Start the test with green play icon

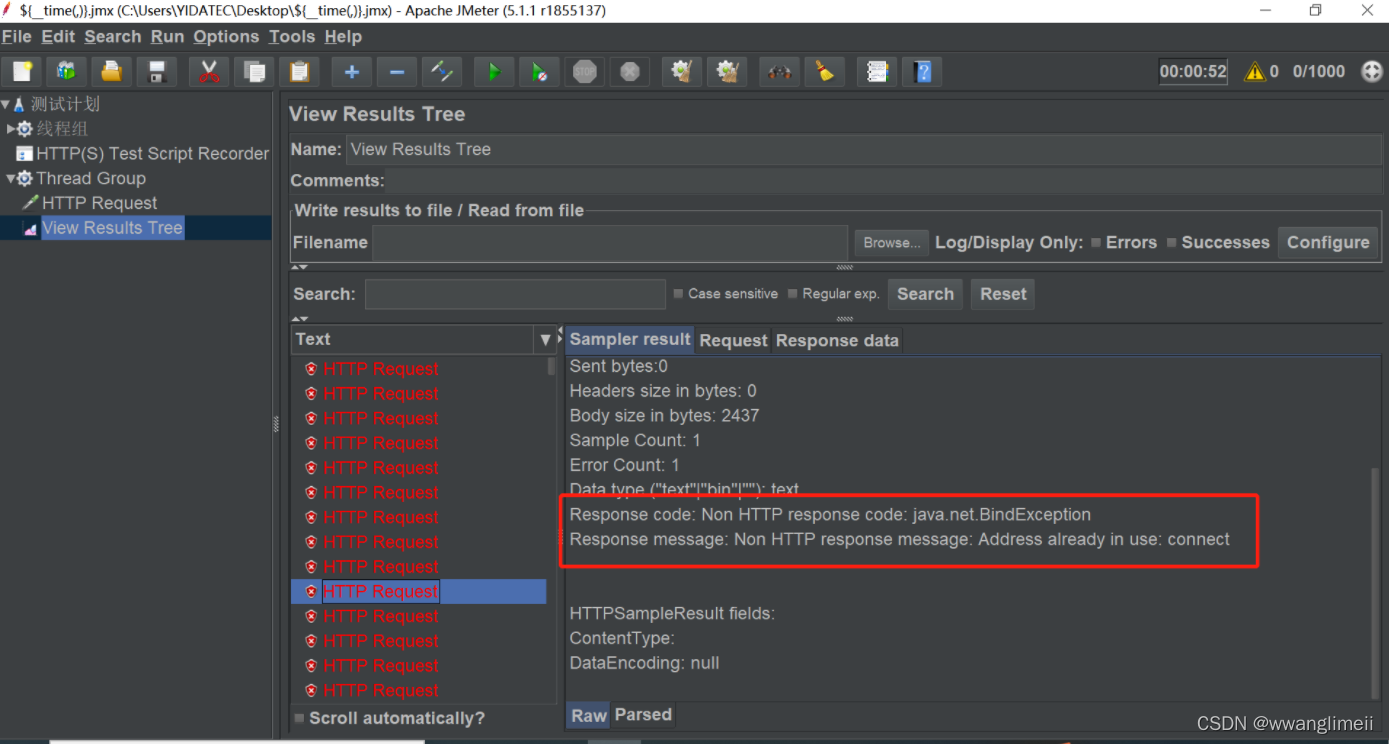(494, 71)
